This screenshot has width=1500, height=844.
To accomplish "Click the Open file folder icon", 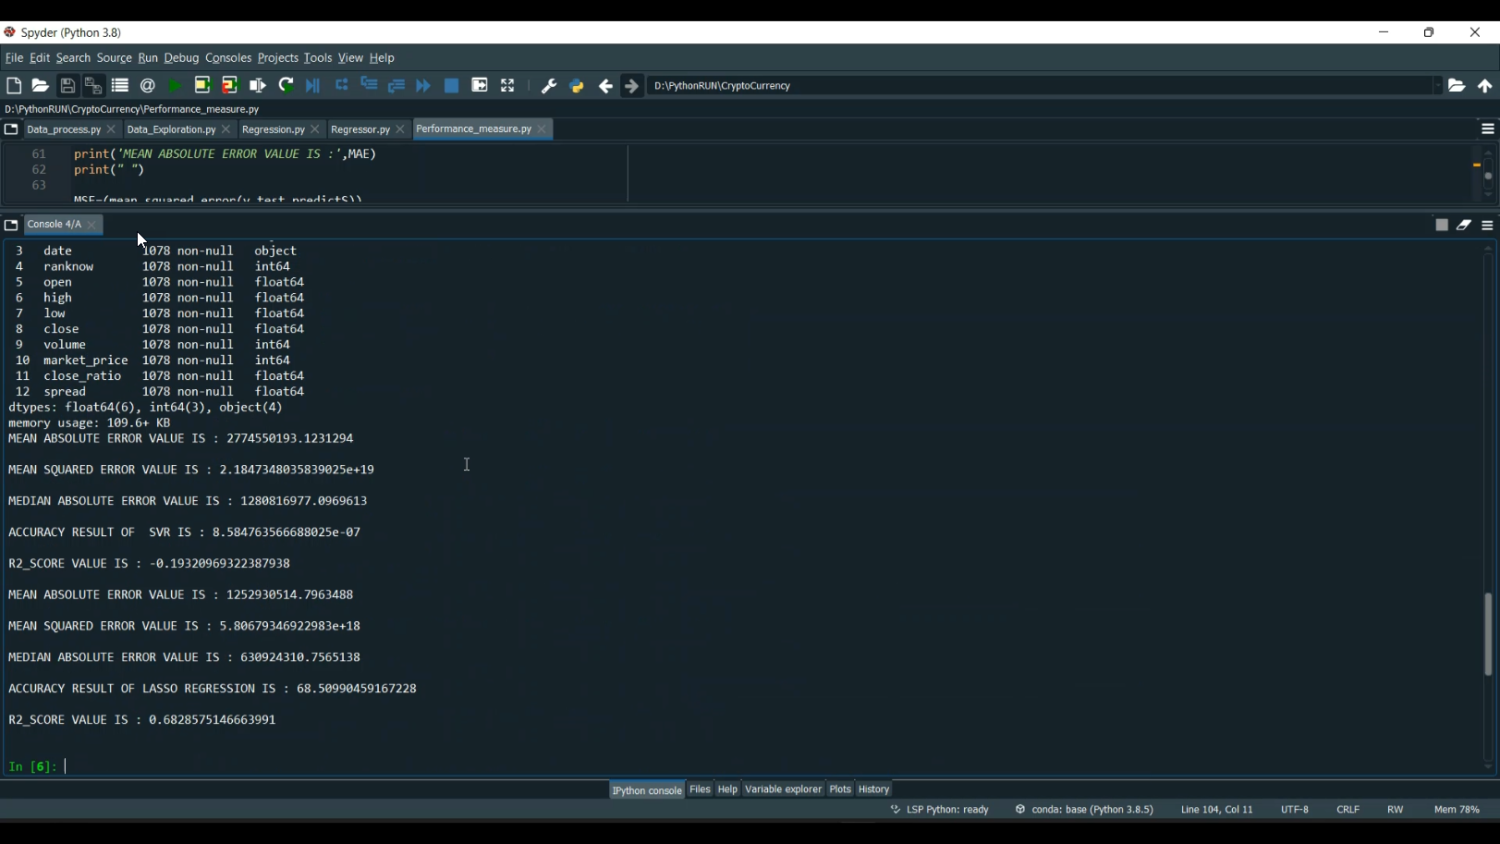I will point(40,86).
